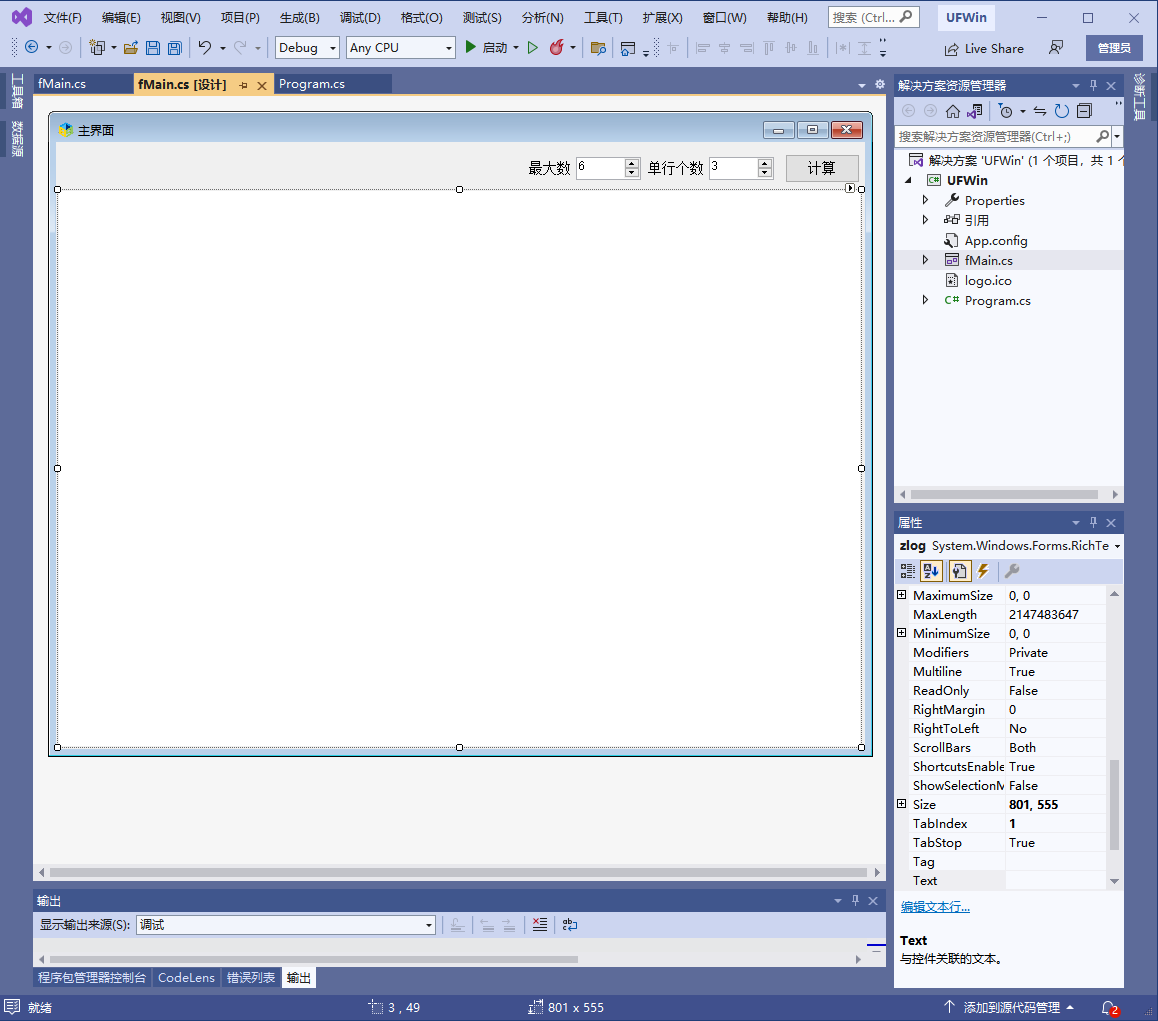
Task: Click the notifications bell in status bar
Action: pos(1109,1008)
